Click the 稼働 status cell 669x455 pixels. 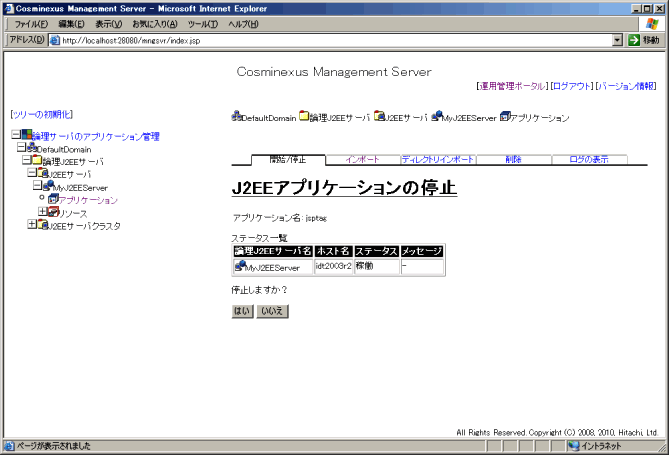(x=377, y=266)
